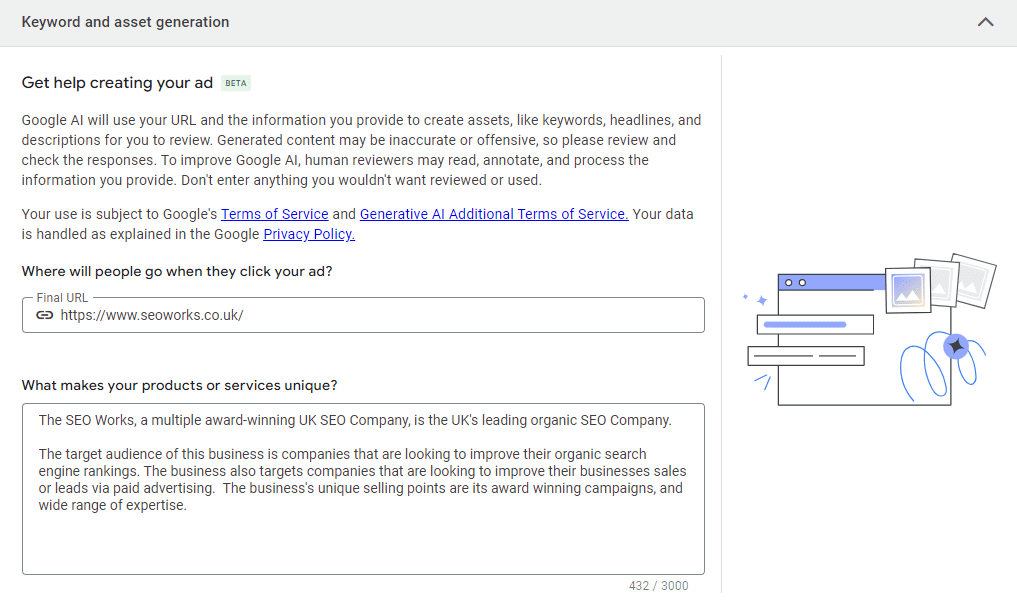The width and height of the screenshot is (1017, 603).
Task: Click the 'Get help creating your ad' heading
Action: [x=117, y=83]
